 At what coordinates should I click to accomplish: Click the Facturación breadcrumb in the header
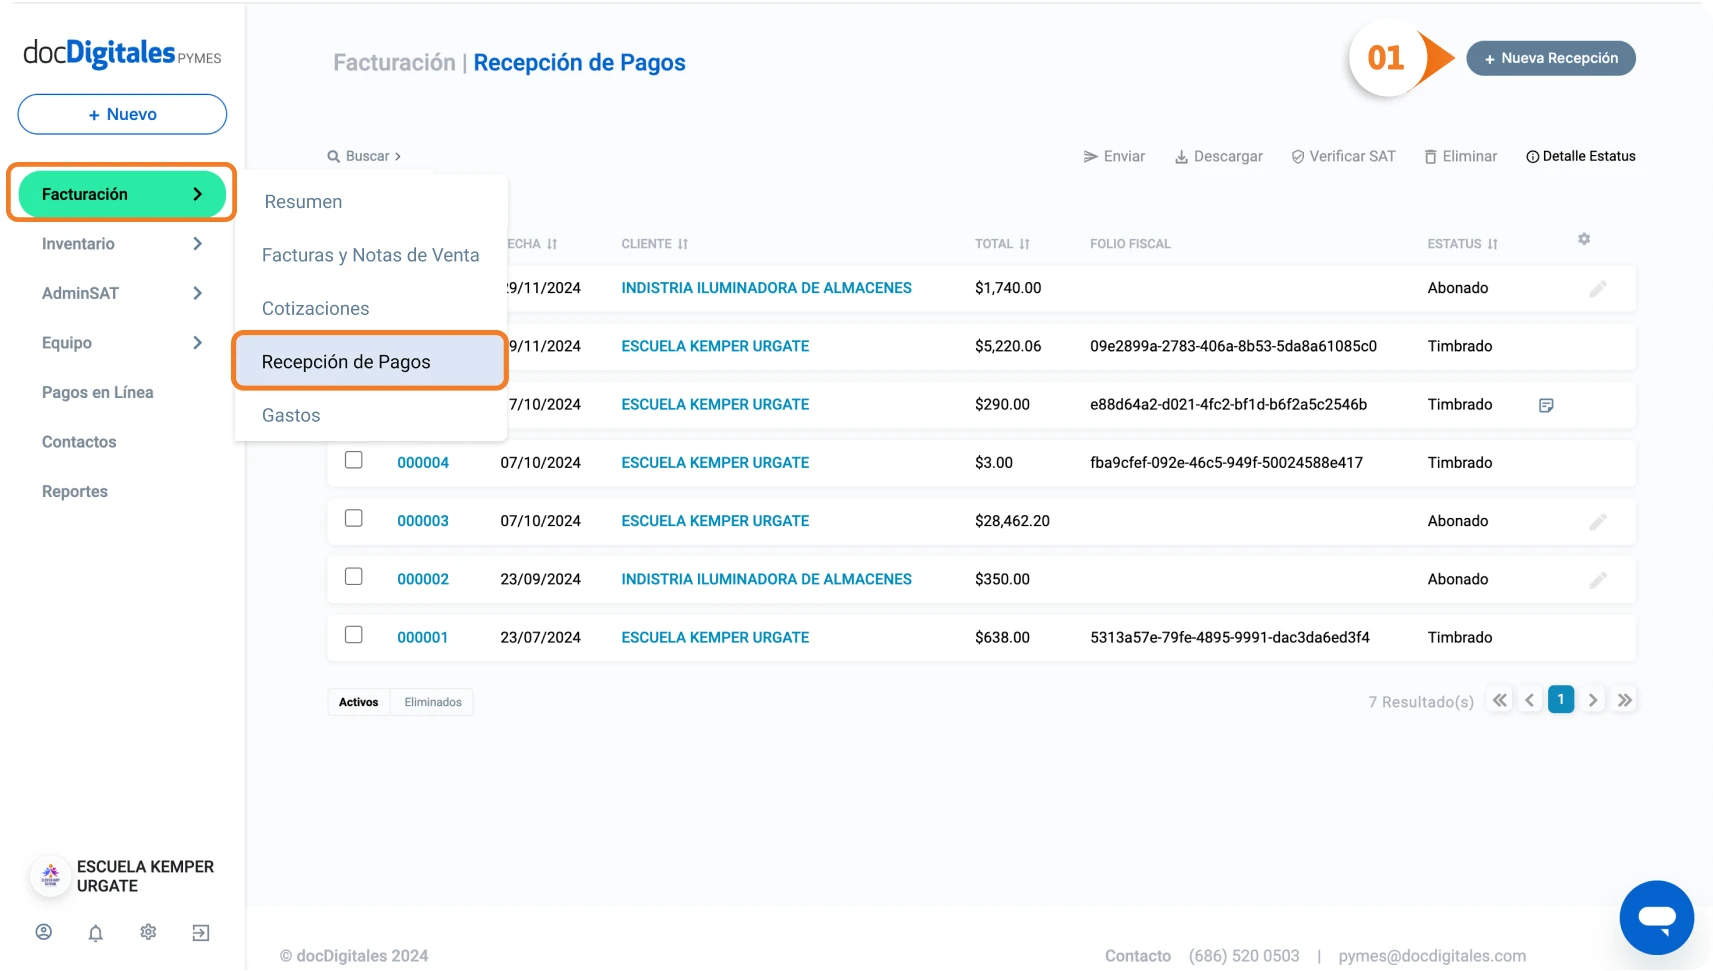[394, 62]
